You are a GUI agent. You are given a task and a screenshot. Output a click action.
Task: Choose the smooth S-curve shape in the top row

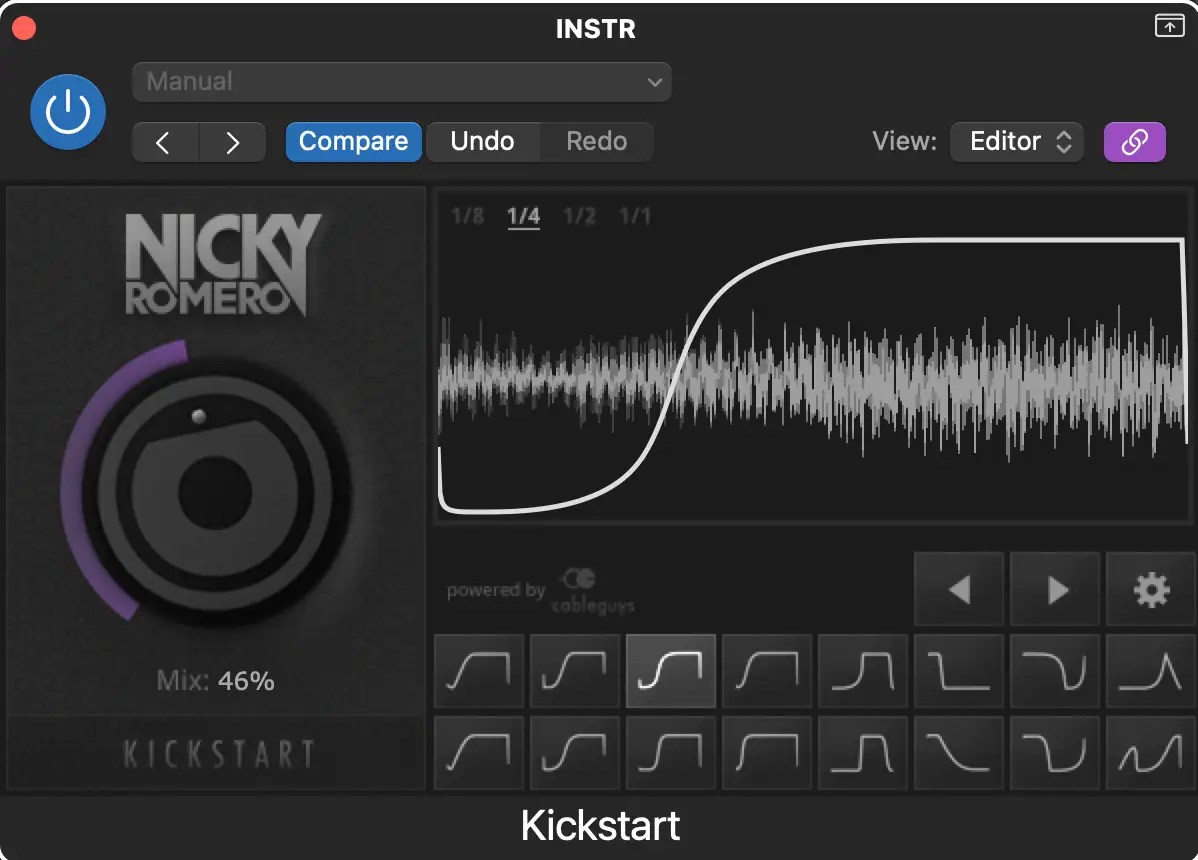tap(575, 671)
